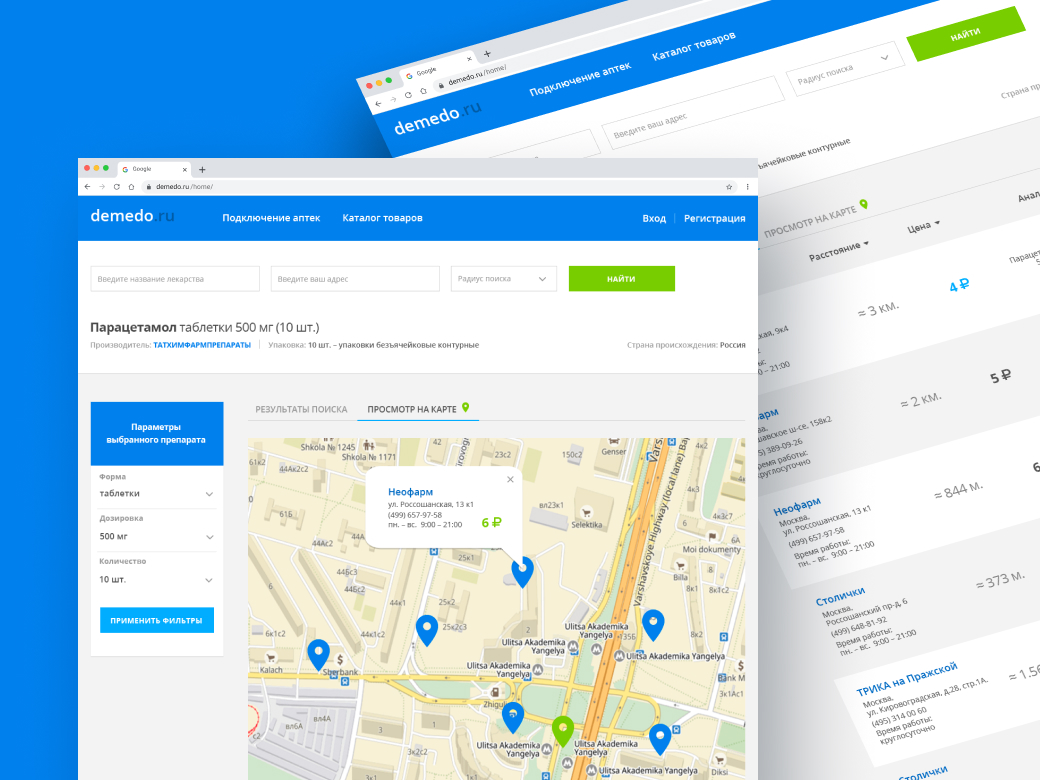Click the home icon in the browser toolbar
The width and height of the screenshot is (1040, 780).
pos(131,187)
